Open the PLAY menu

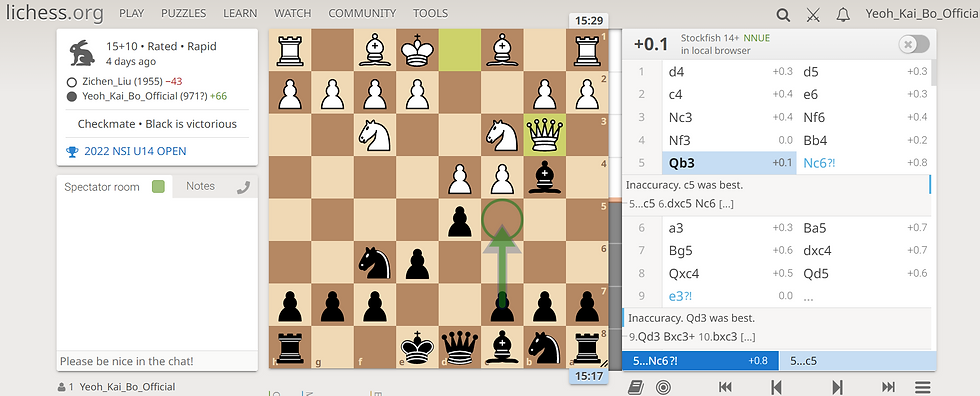131,13
